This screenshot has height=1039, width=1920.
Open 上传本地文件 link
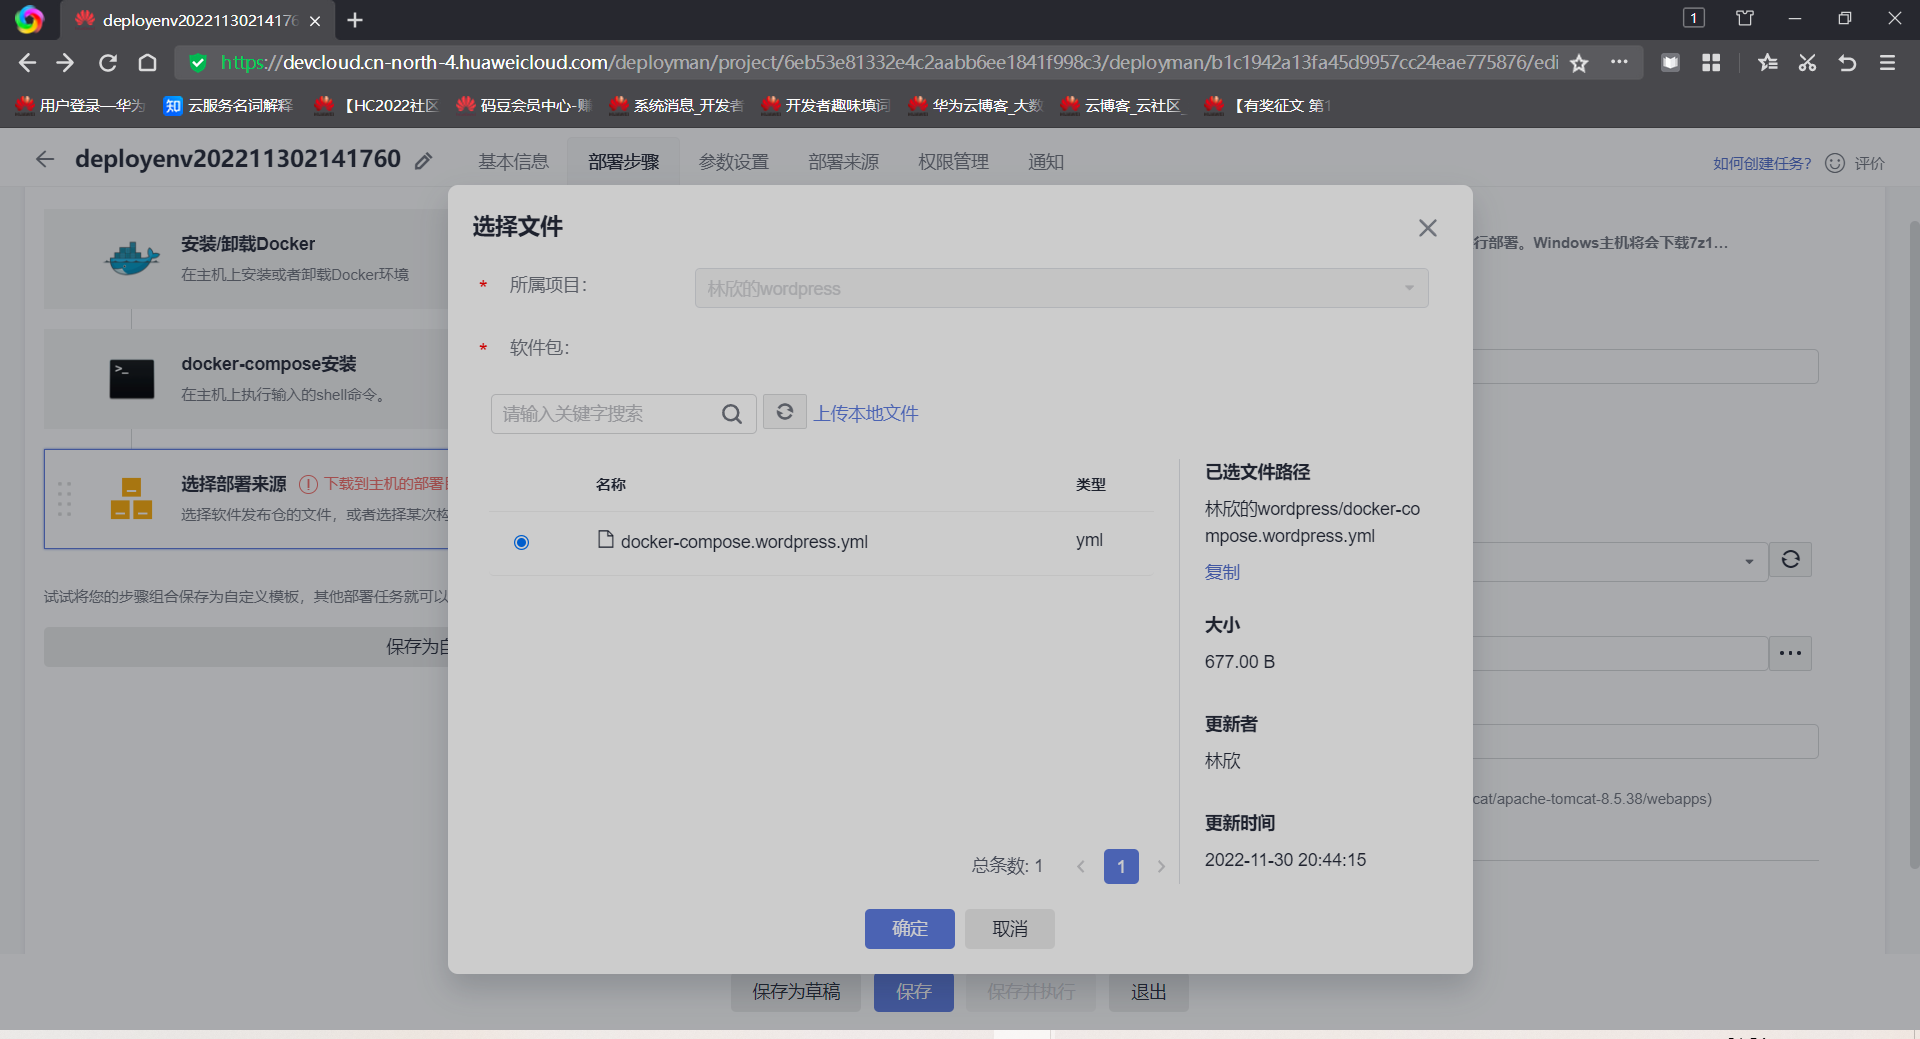[866, 413]
